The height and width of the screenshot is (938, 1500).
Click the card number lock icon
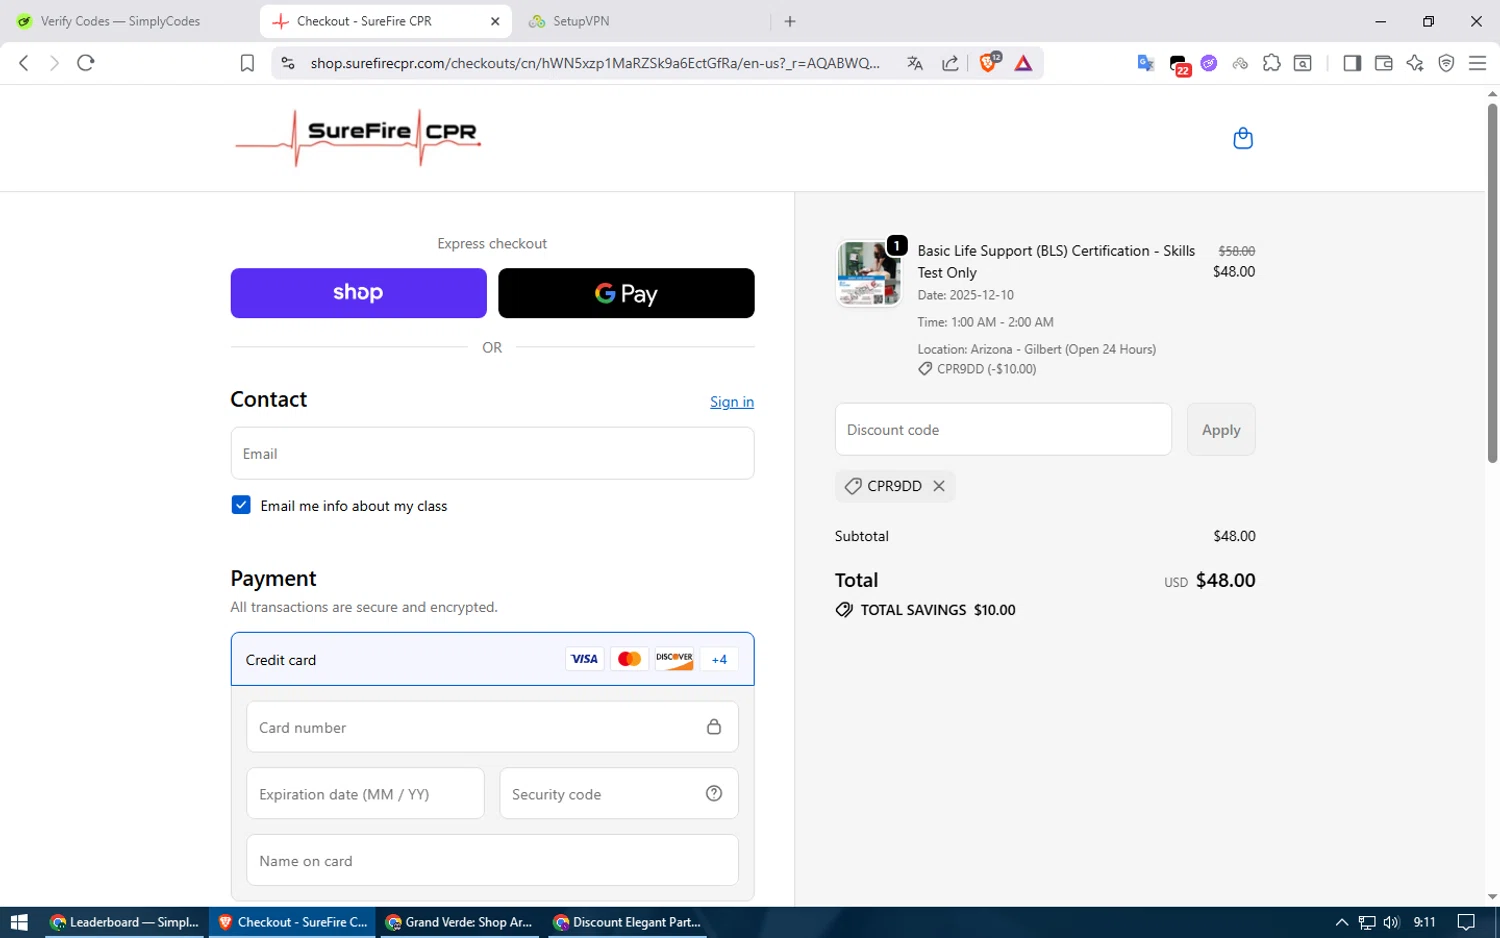[714, 726]
